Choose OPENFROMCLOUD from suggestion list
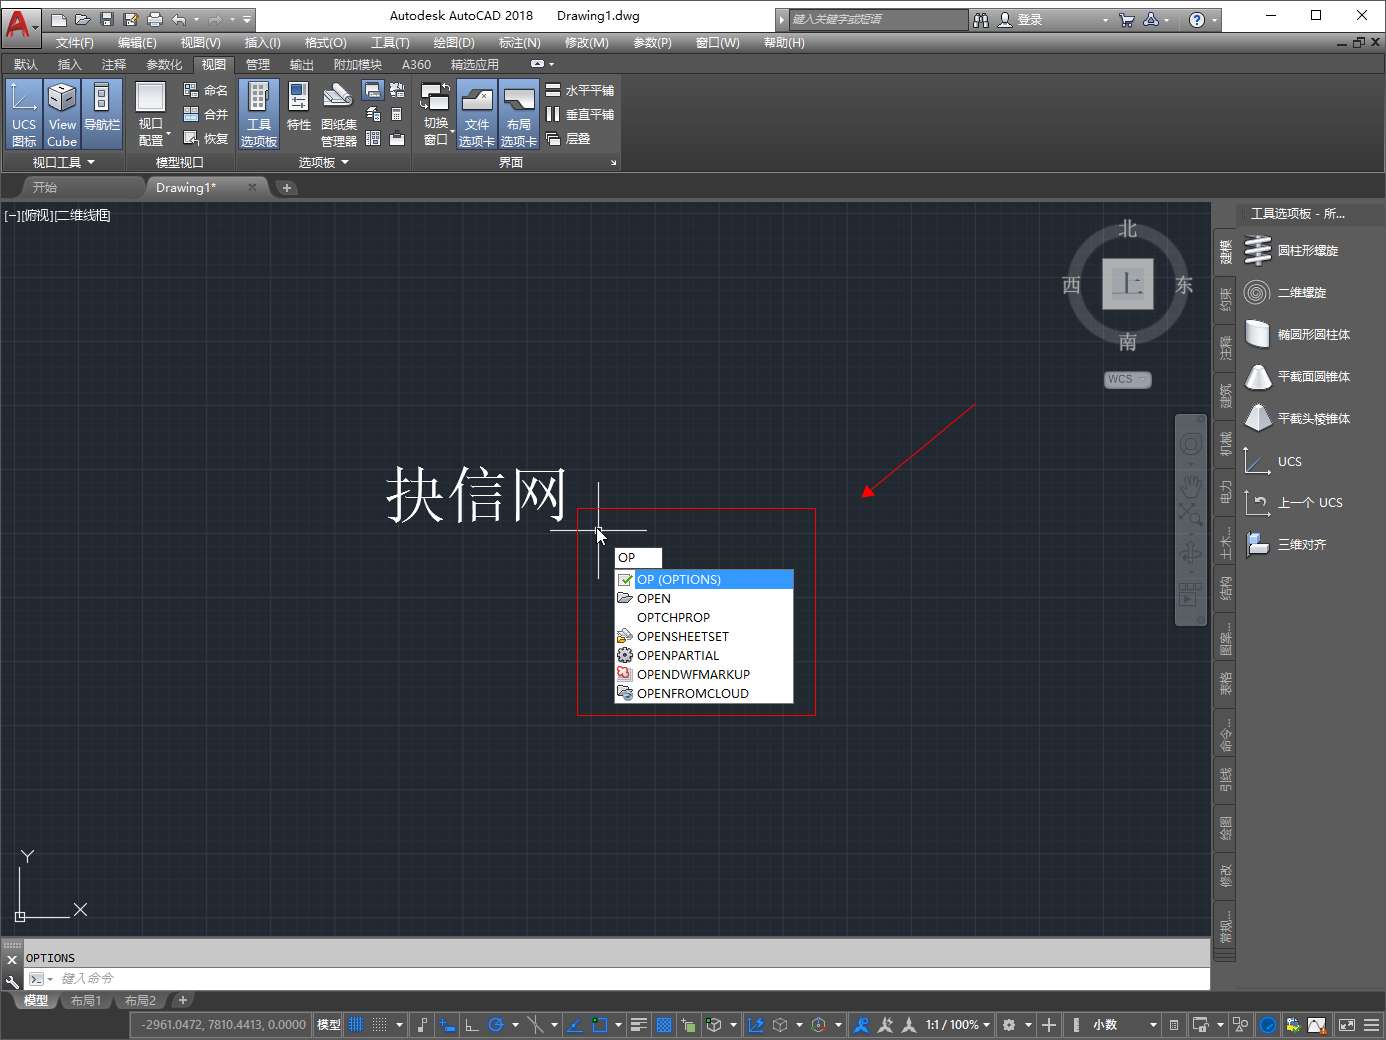Viewport: 1386px width, 1040px height. (704, 693)
